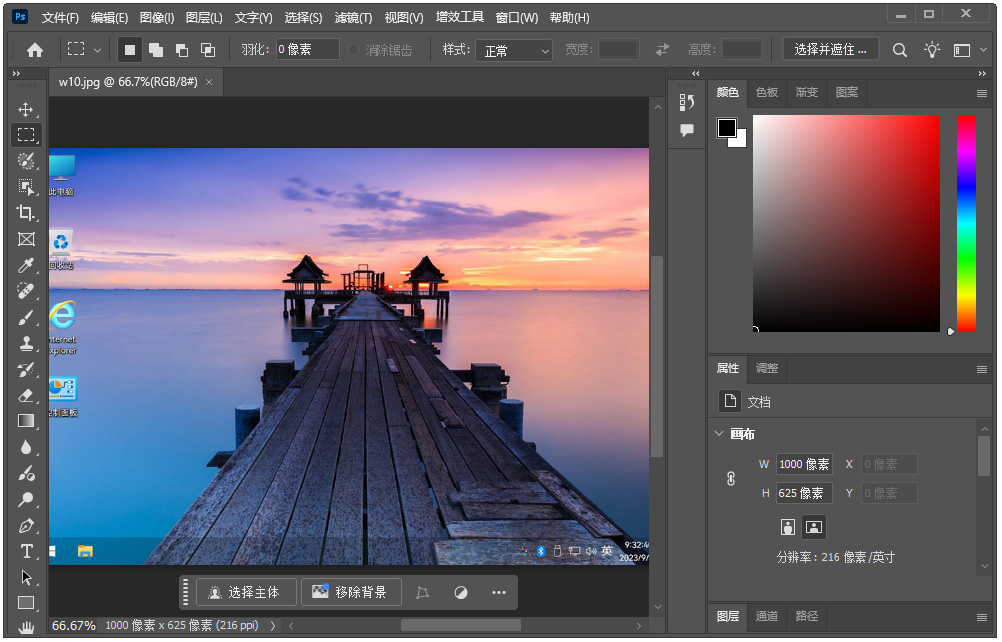
Task: Click the 选择主体 button
Action: [x=246, y=592]
